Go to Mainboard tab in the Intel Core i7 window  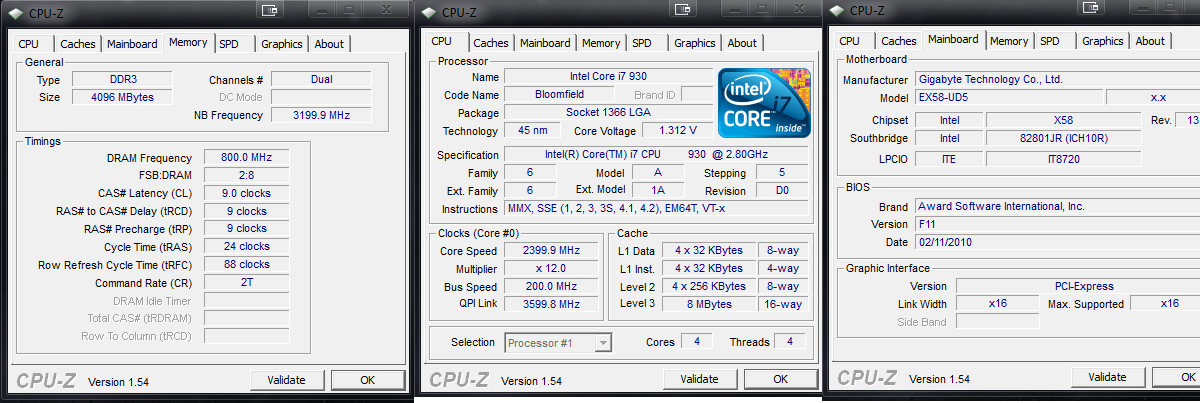[545, 43]
